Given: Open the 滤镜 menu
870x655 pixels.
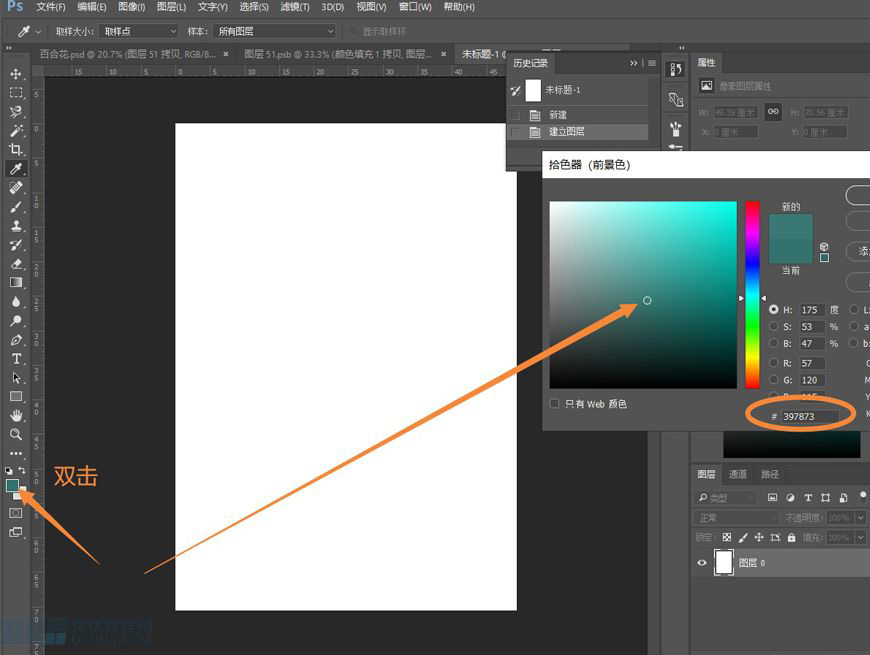Looking at the screenshot, I should [293, 7].
